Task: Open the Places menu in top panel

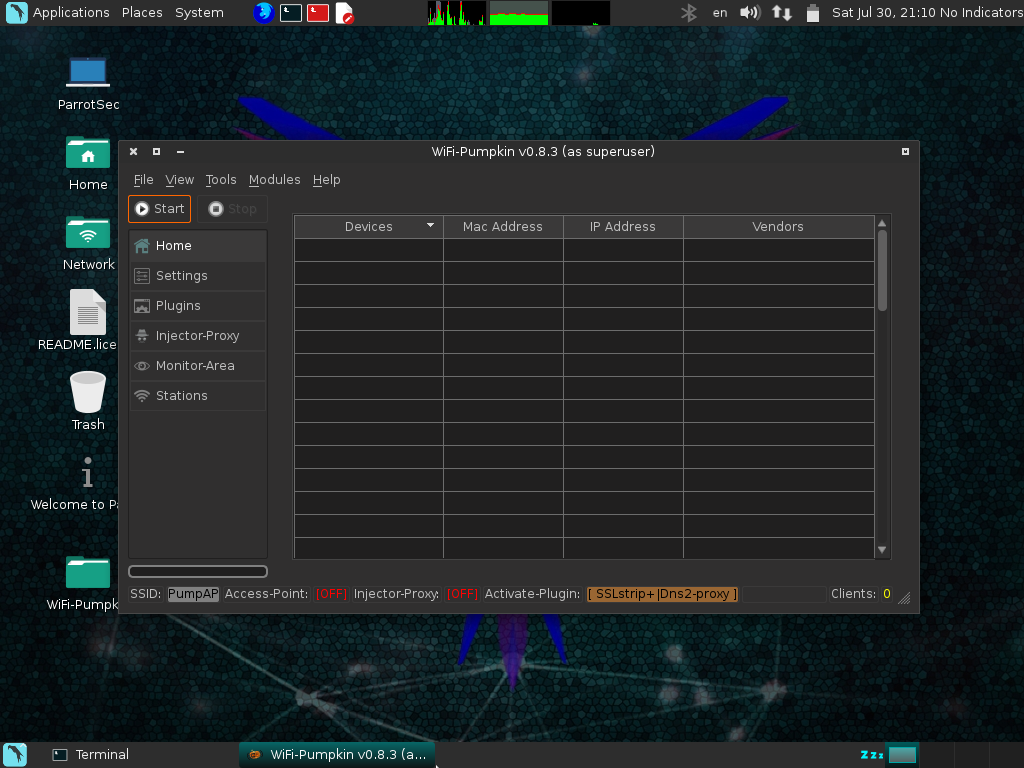Action: (x=142, y=12)
